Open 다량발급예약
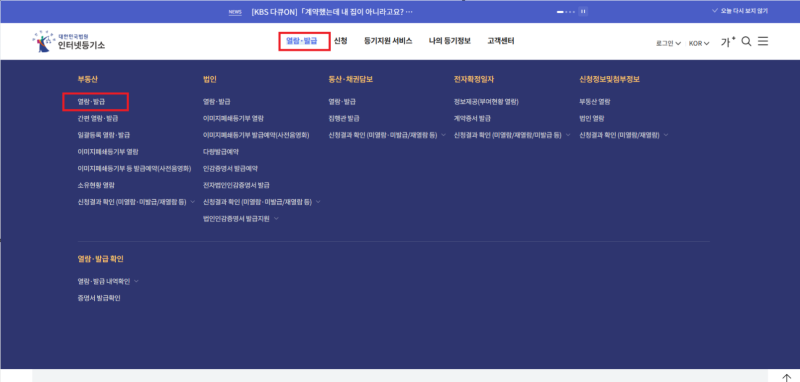The image size is (800, 382). [x=221, y=152]
